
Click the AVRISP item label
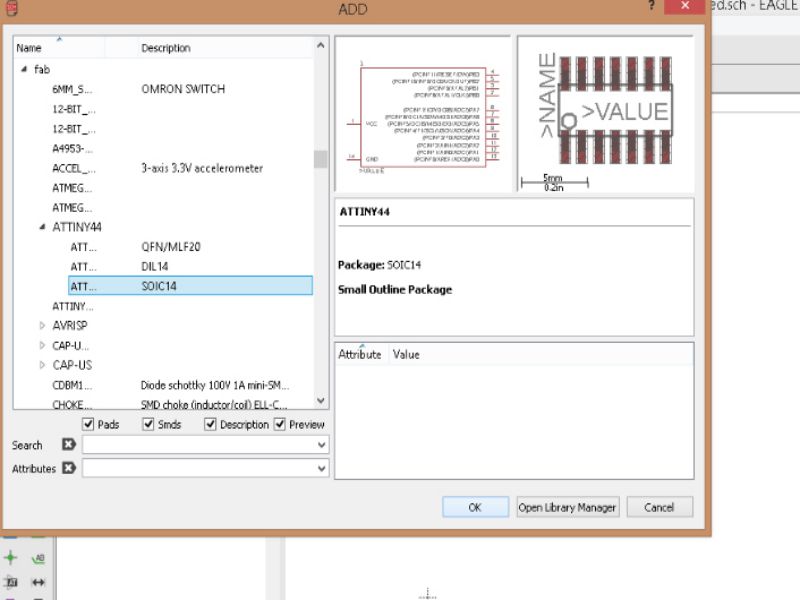tap(70, 326)
